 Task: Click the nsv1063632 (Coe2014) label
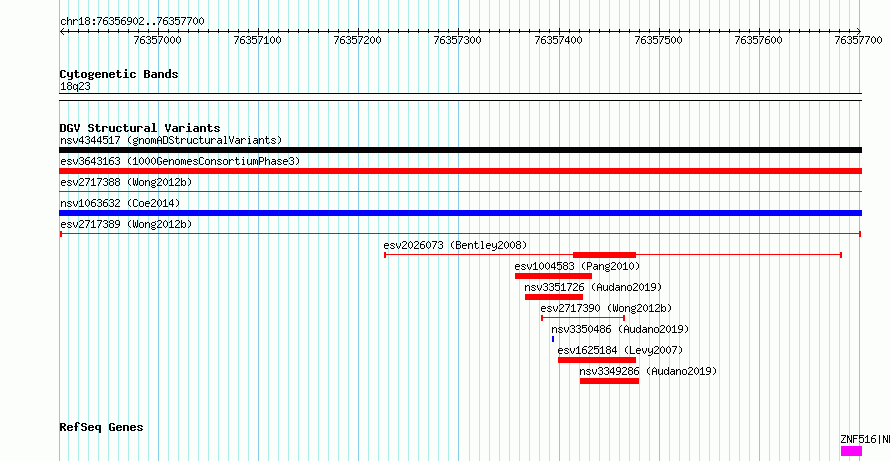120,203
